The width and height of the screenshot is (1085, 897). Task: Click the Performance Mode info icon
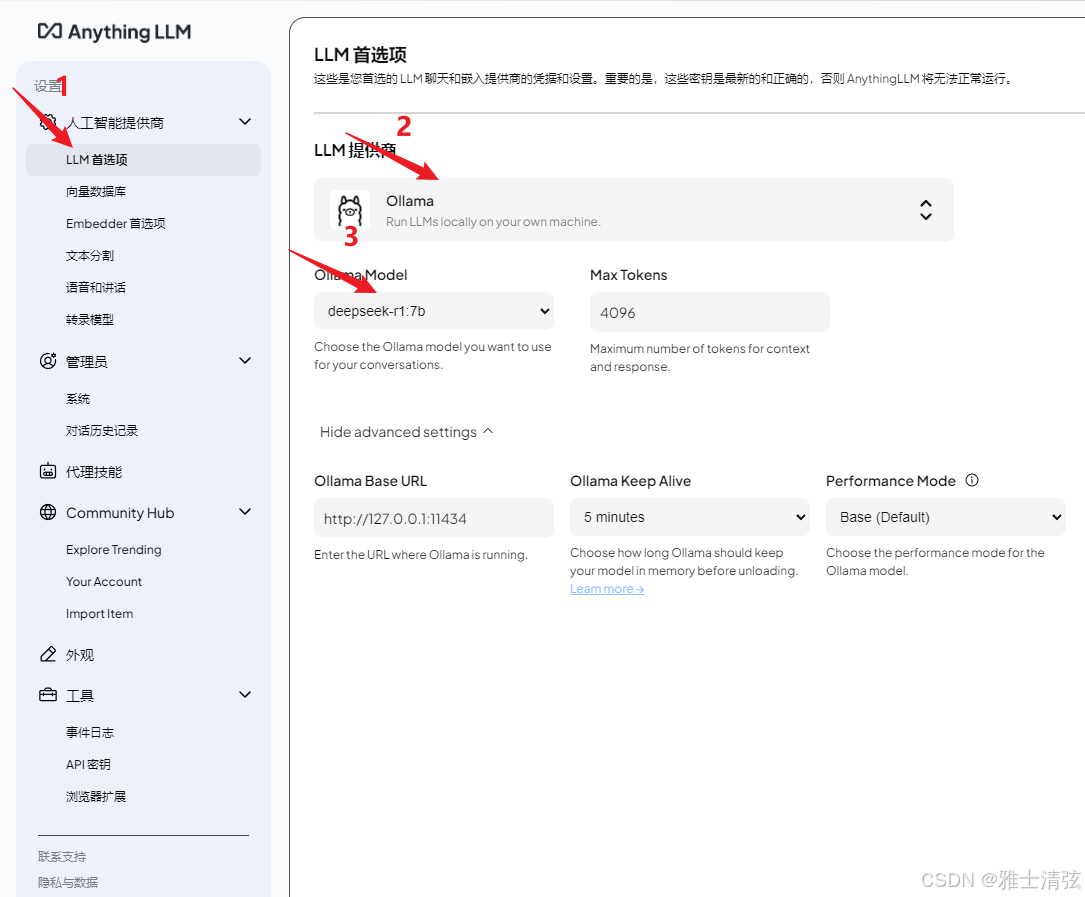point(972,480)
